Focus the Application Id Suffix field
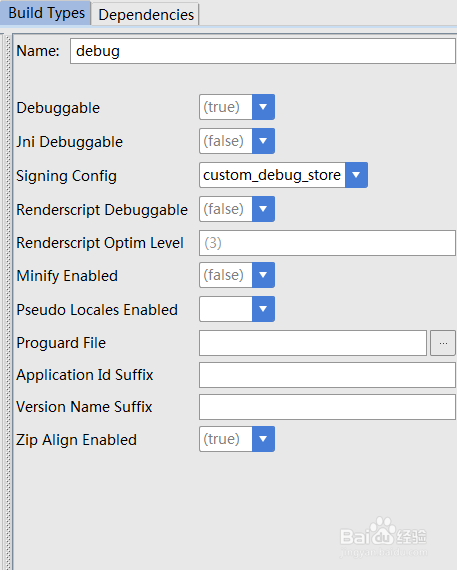Viewport: 457px width, 570px height. coord(327,375)
